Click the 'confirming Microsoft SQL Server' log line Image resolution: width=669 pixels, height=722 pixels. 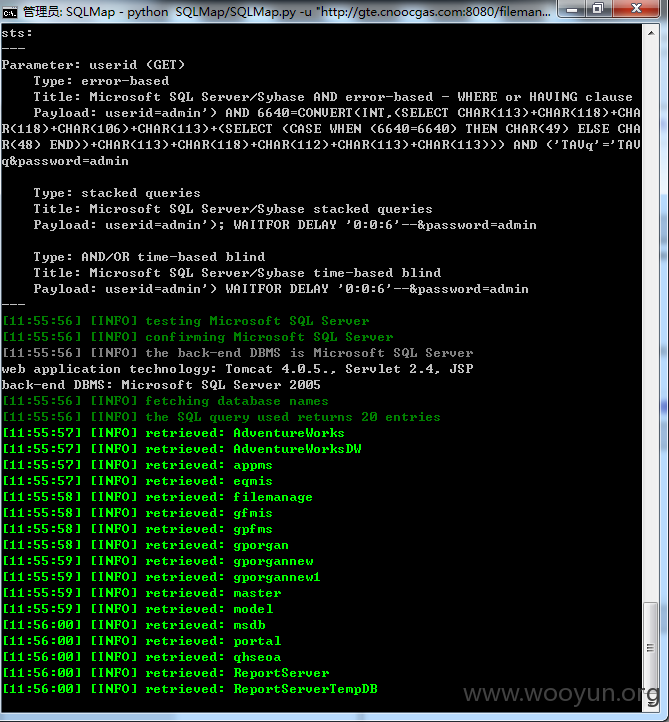198,337
